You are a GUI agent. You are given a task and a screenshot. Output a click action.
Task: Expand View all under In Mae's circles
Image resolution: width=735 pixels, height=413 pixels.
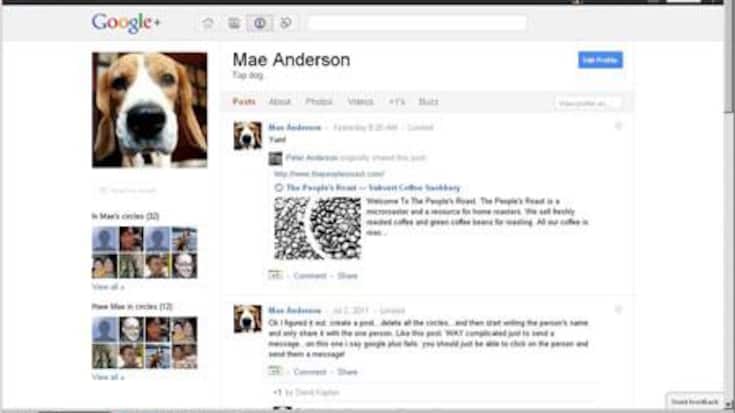click(x=107, y=286)
